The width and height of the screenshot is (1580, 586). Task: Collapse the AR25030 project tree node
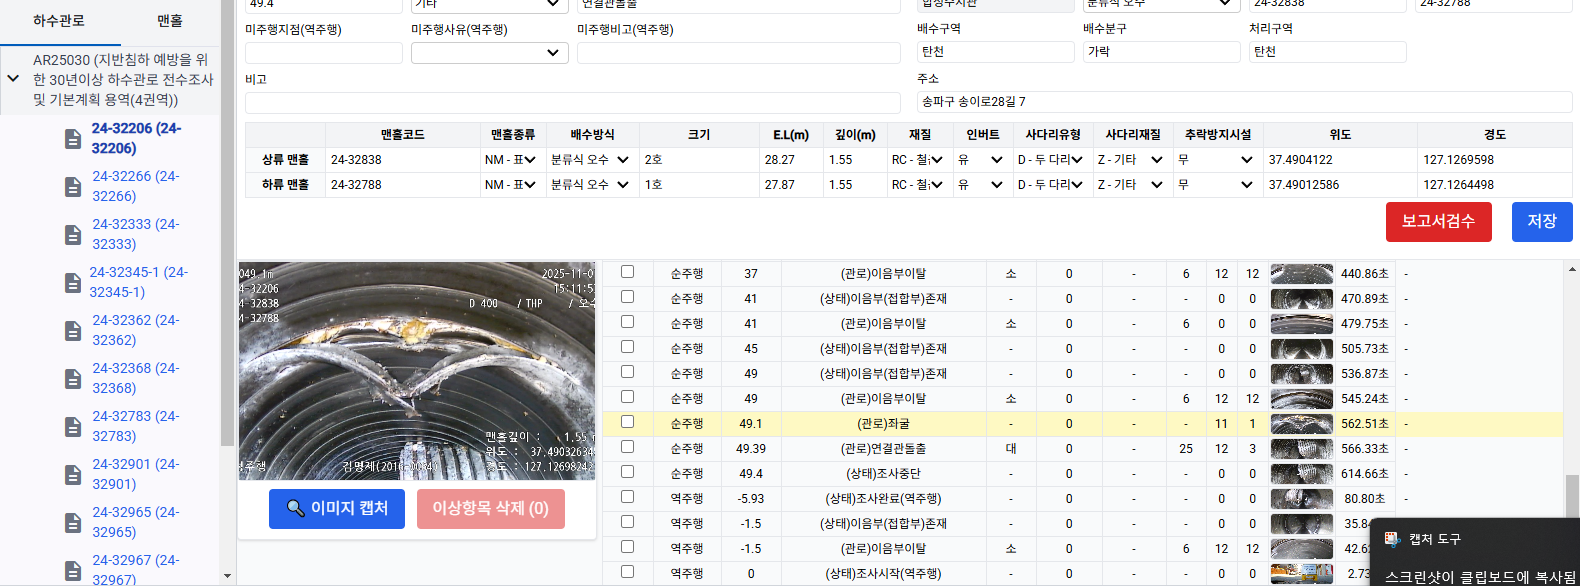coord(13,78)
